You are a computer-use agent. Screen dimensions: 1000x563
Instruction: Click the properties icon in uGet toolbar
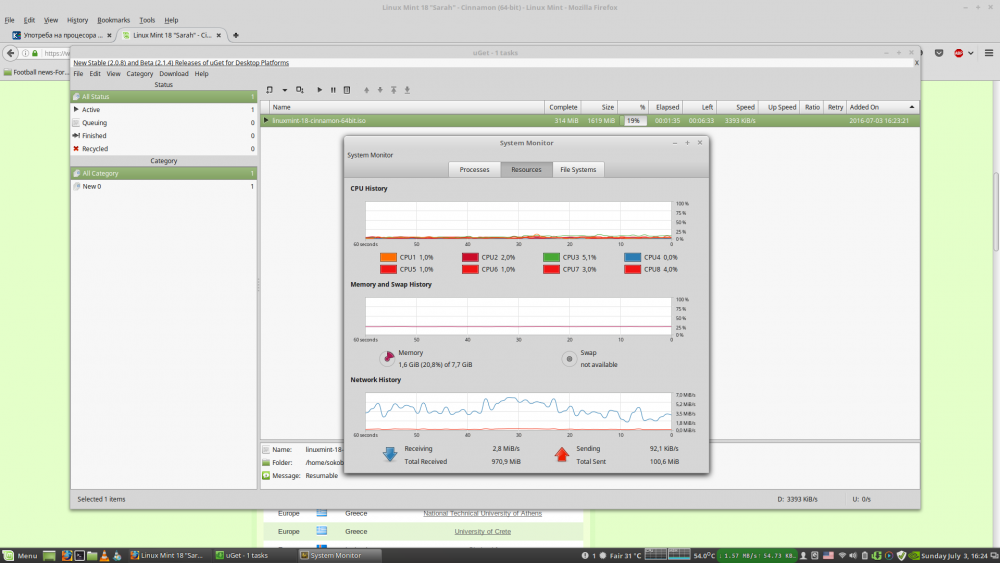tap(347, 90)
